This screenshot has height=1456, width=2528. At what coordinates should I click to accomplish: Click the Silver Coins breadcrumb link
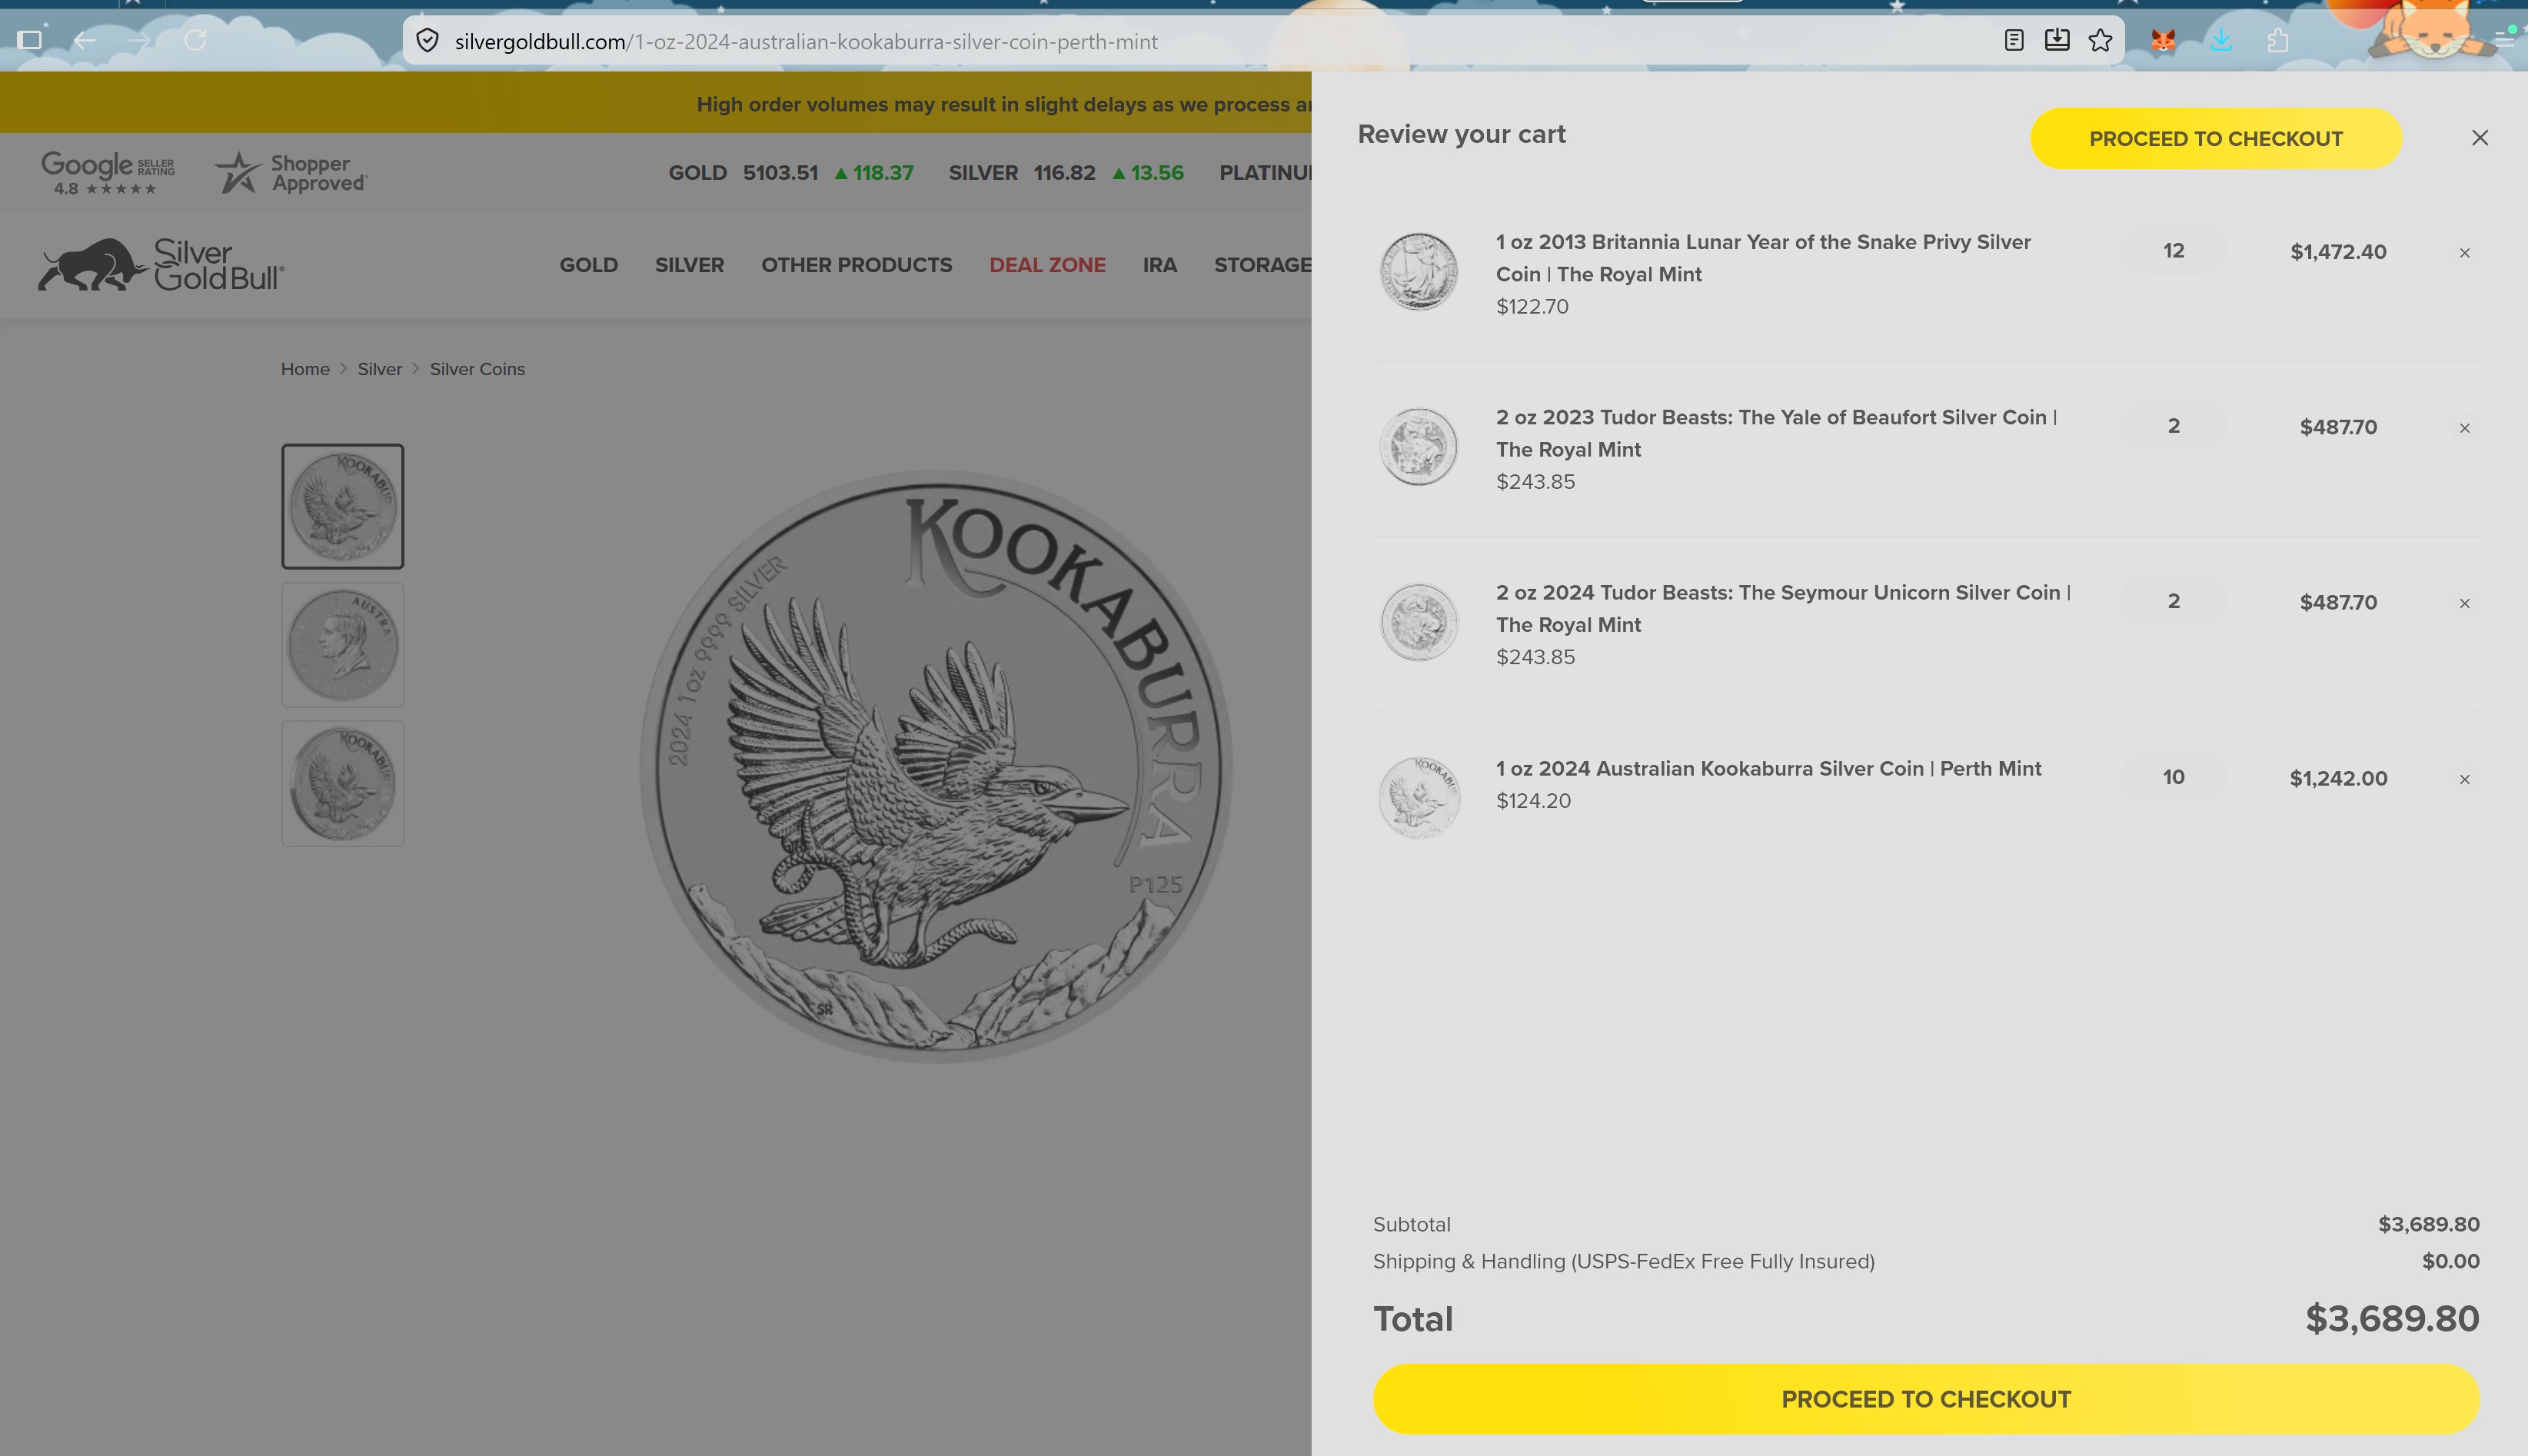[x=477, y=369]
